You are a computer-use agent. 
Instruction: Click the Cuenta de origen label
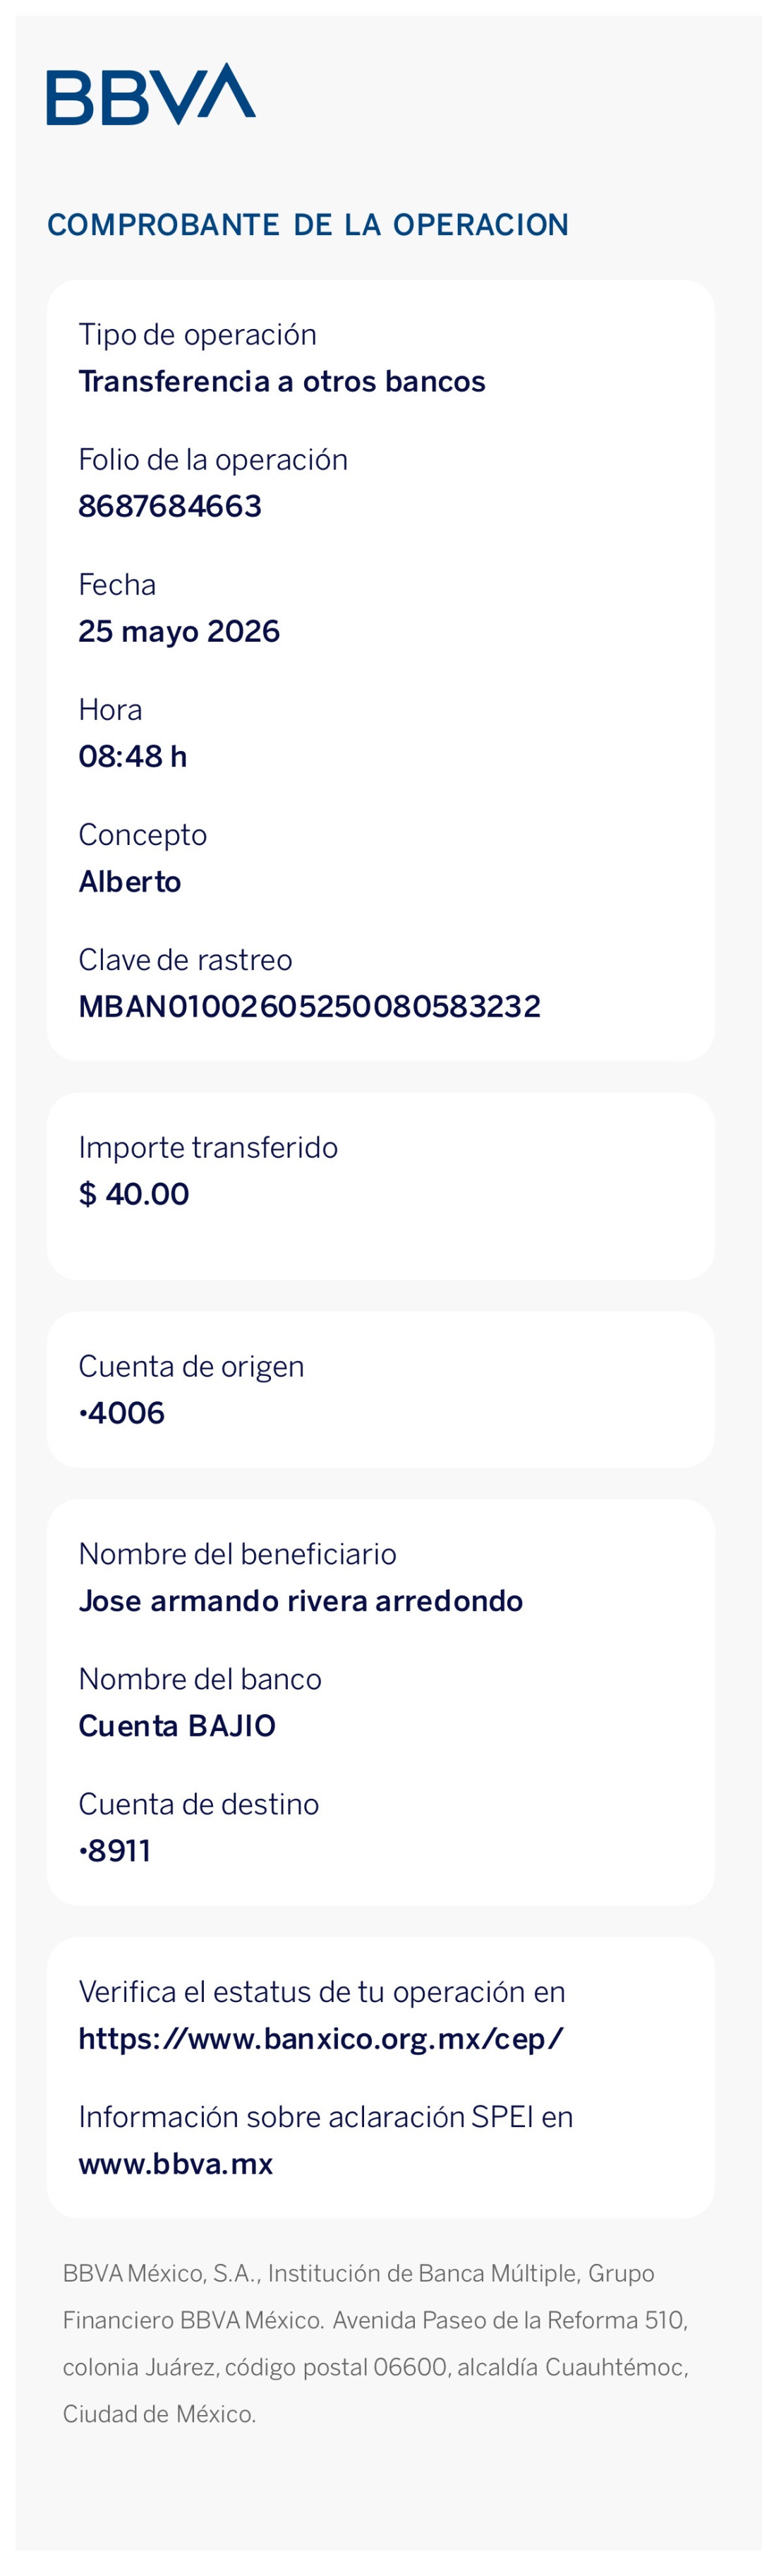tap(191, 1366)
